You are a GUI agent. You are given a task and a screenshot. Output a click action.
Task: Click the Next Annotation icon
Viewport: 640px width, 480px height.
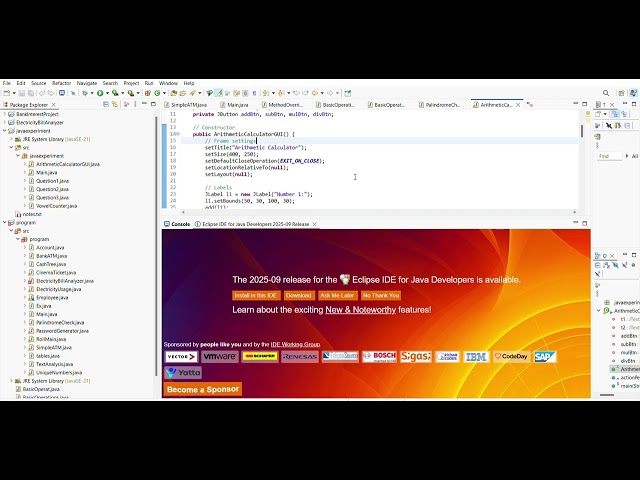pos(265,93)
